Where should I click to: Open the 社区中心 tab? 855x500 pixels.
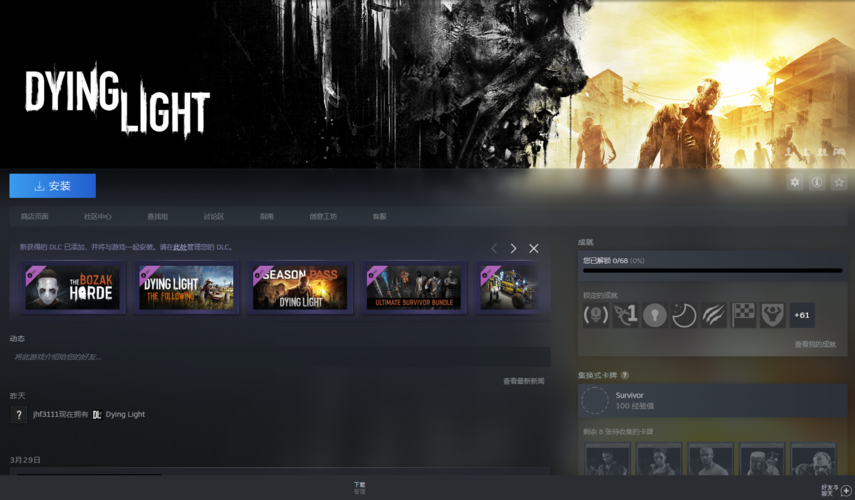(x=98, y=216)
